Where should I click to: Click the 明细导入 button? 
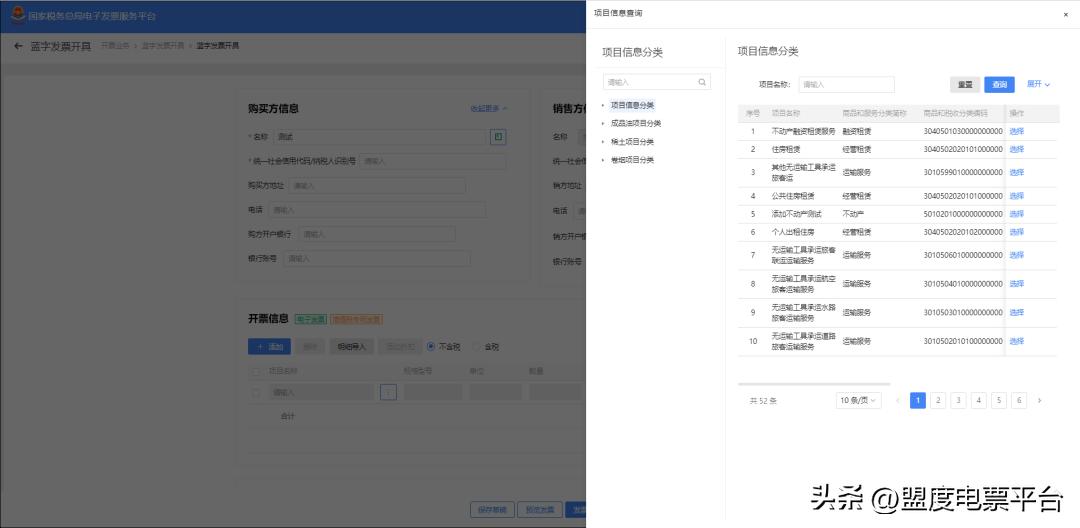tap(351, 347)
